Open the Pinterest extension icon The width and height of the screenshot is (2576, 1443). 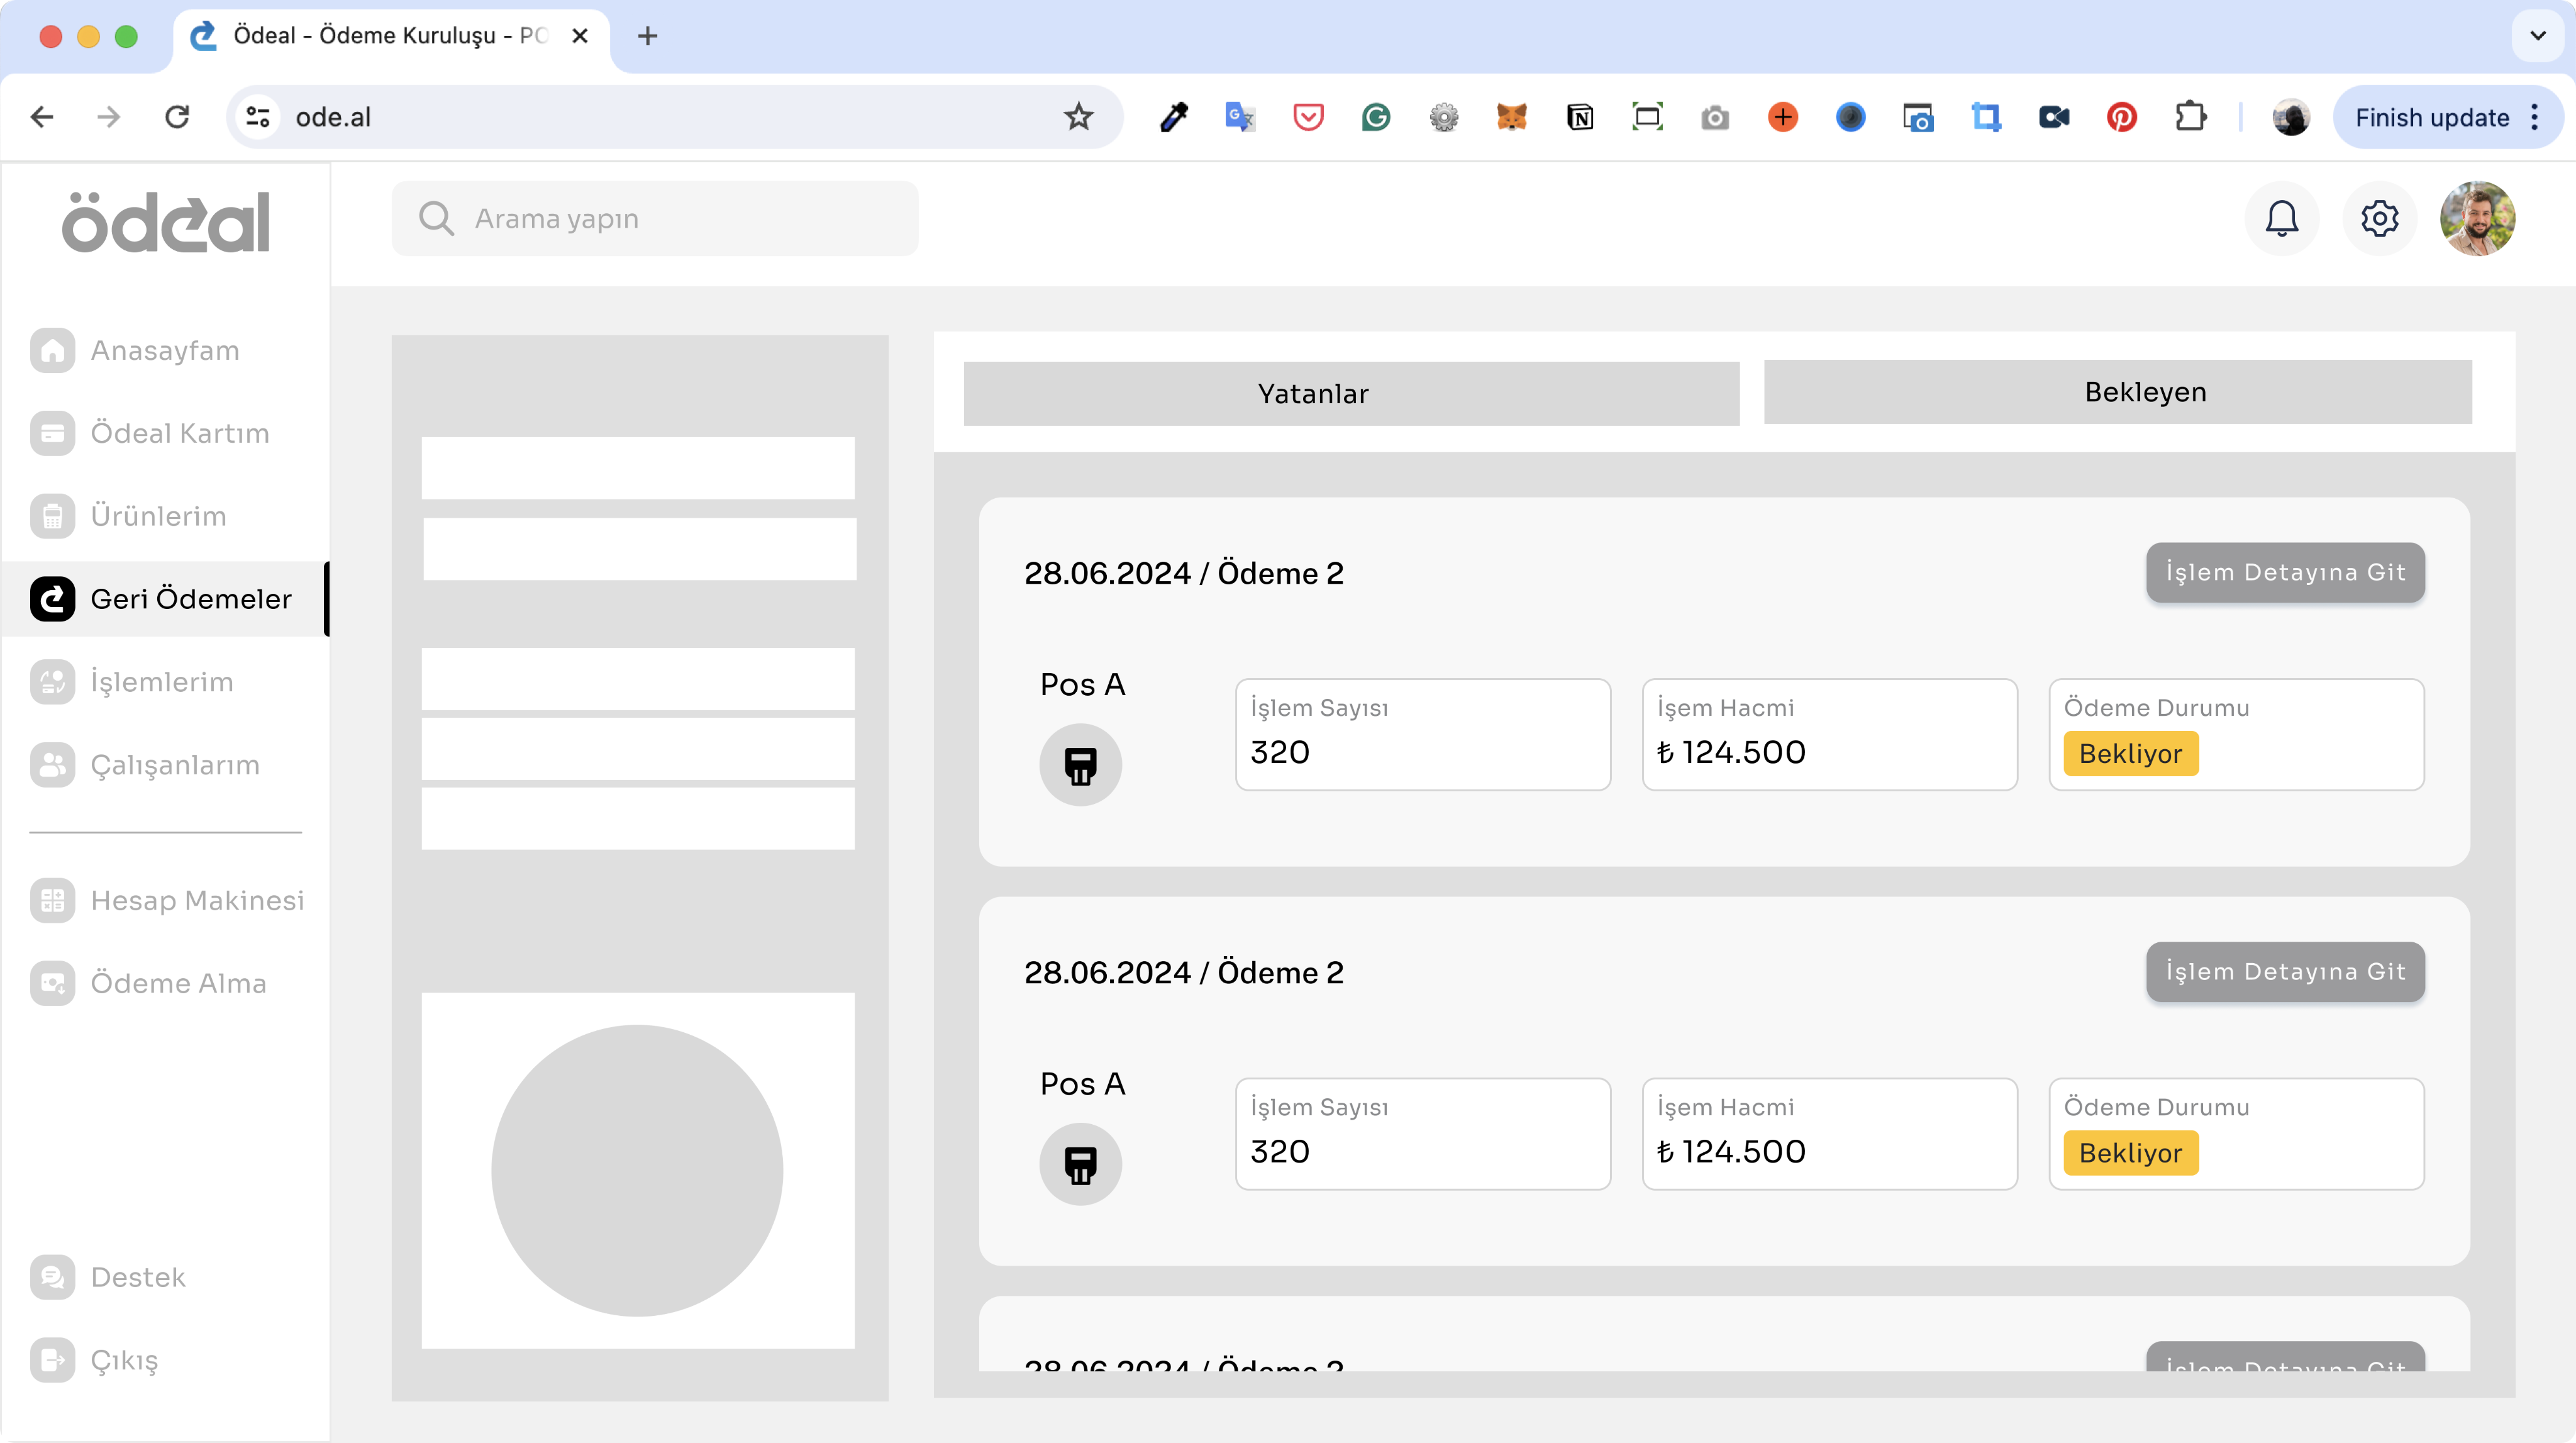pyautogui.click(x=2121, y=117)
